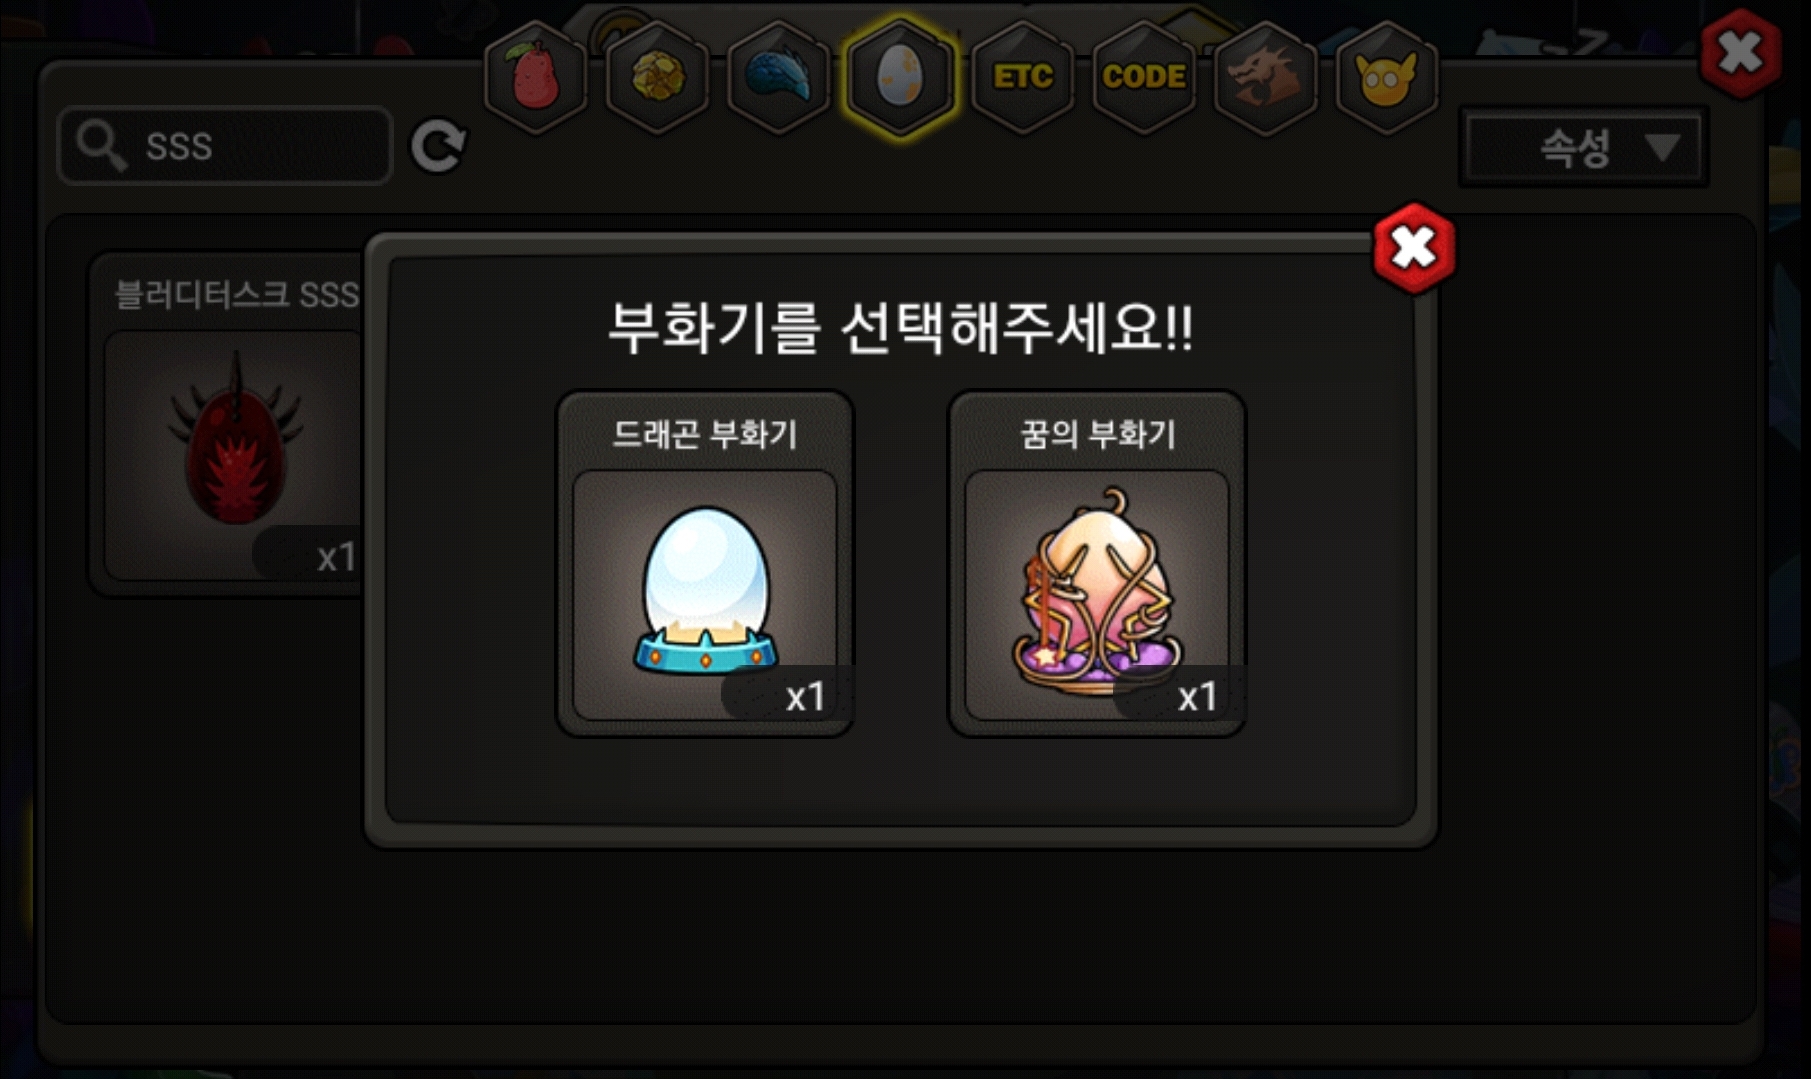Expand the 속성 attribute dropdown
This screenshot has height=1079, width=1811.
click(1584, 148)
